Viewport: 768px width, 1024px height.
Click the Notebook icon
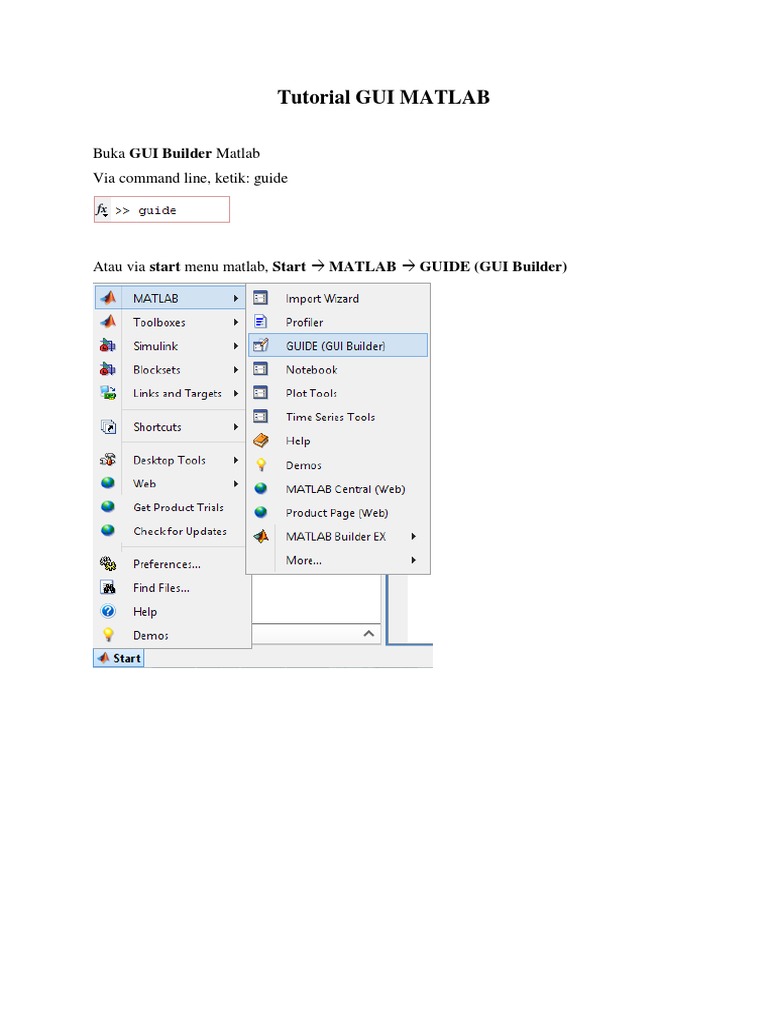pos(261,369)
